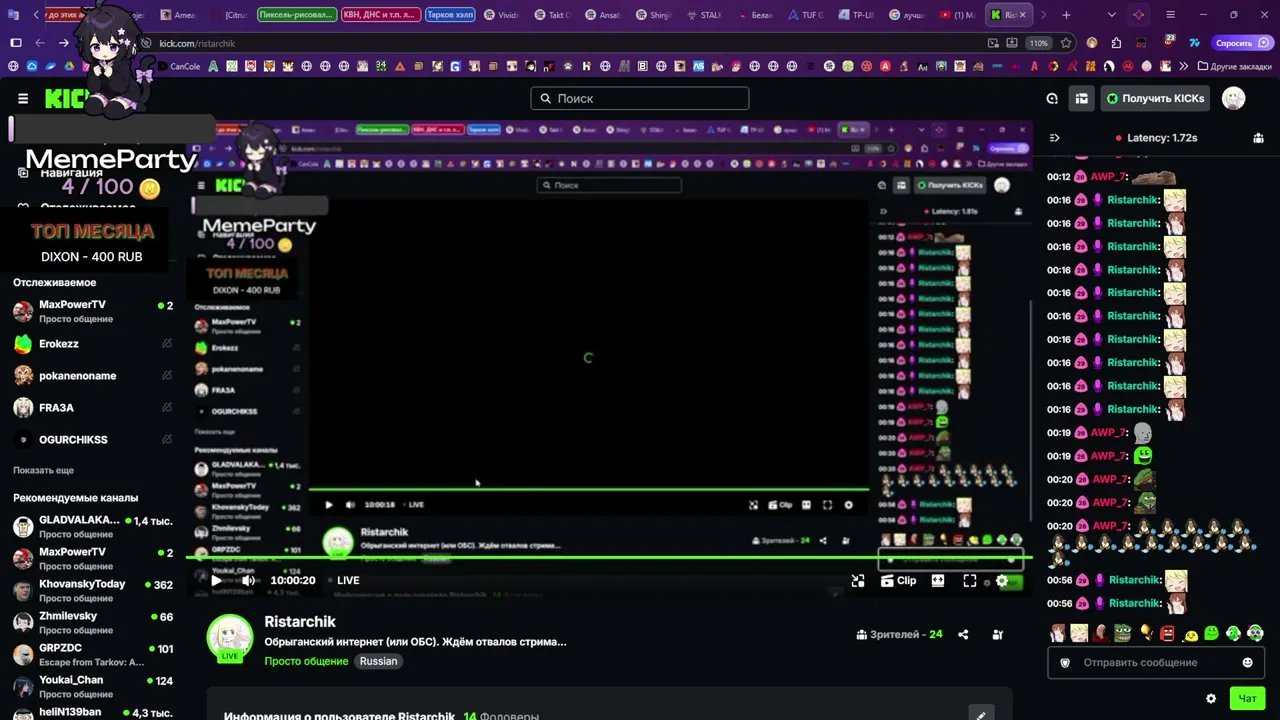Open the support headset icon in header
The height and width of the screenshot is (720, 1280).
(1052, 98)
